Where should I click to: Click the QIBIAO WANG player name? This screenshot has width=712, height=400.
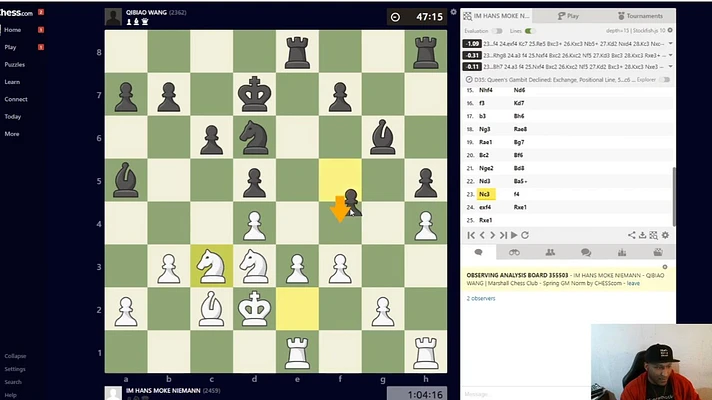[146, 13]
